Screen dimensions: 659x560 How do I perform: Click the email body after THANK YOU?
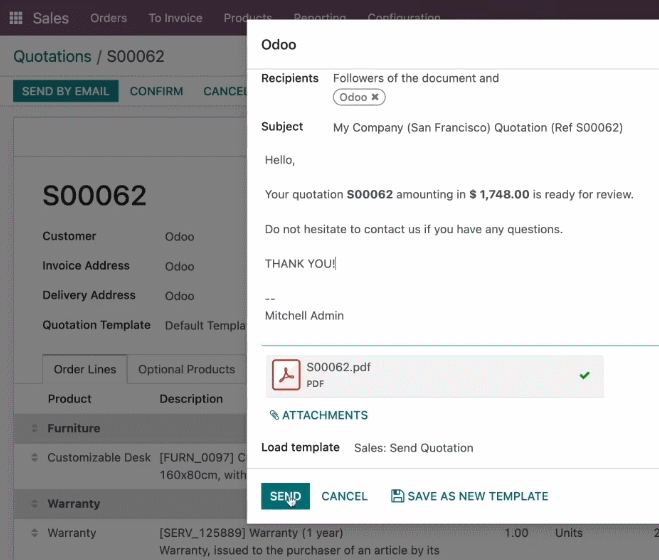[x=336, y=264]
